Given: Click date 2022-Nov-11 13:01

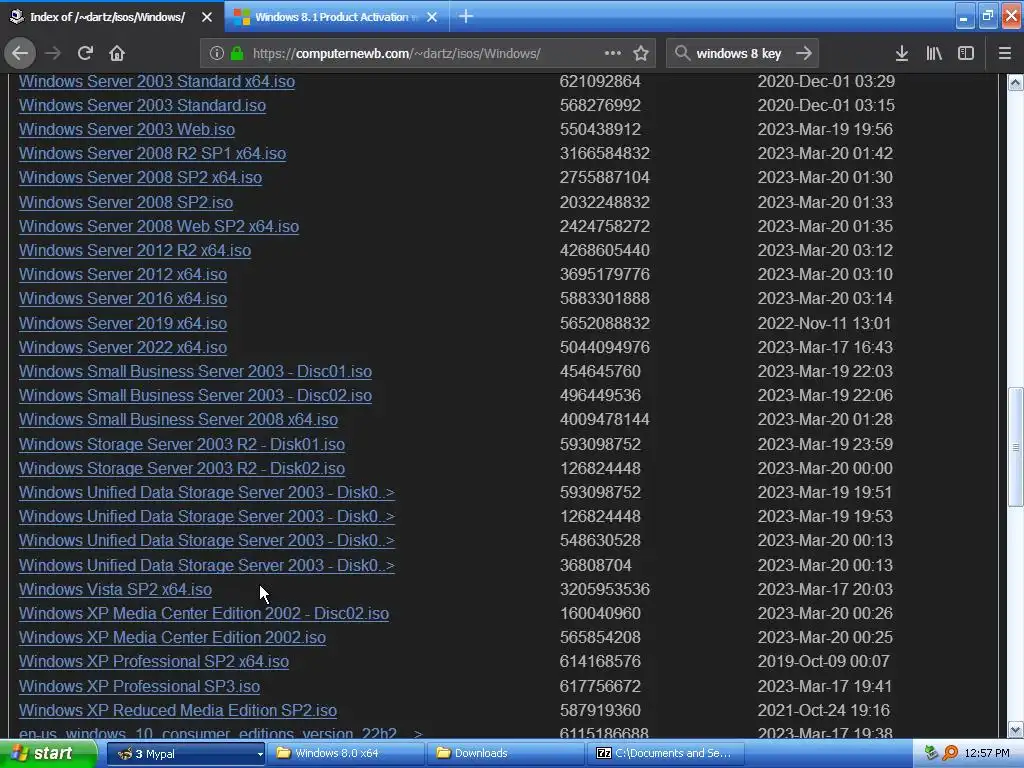Looking at the screenshot, I should pos(824,323).
